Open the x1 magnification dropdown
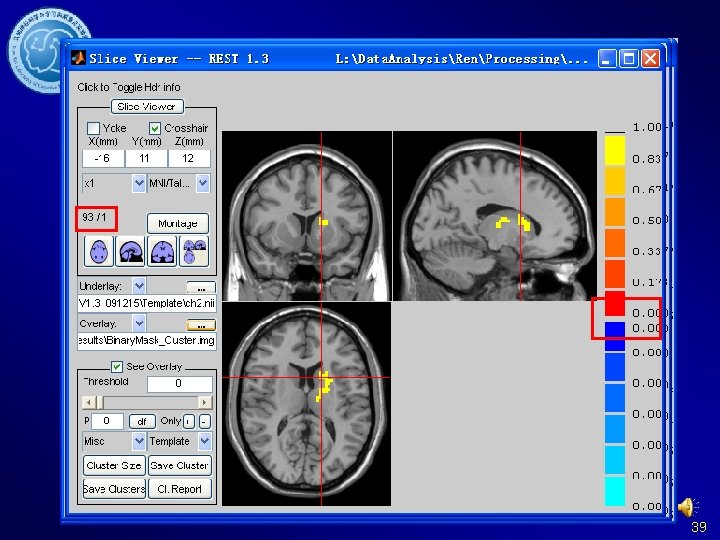720x540 pixels. pyautogui.click(x=139, y=184)
